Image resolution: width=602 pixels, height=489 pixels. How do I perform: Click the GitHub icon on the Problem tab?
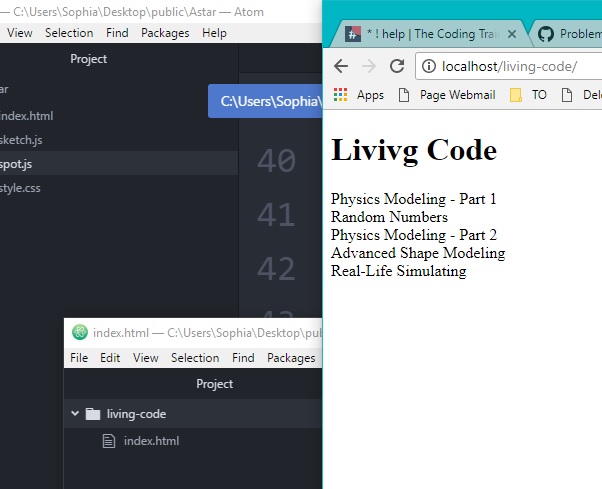point(546,34)
